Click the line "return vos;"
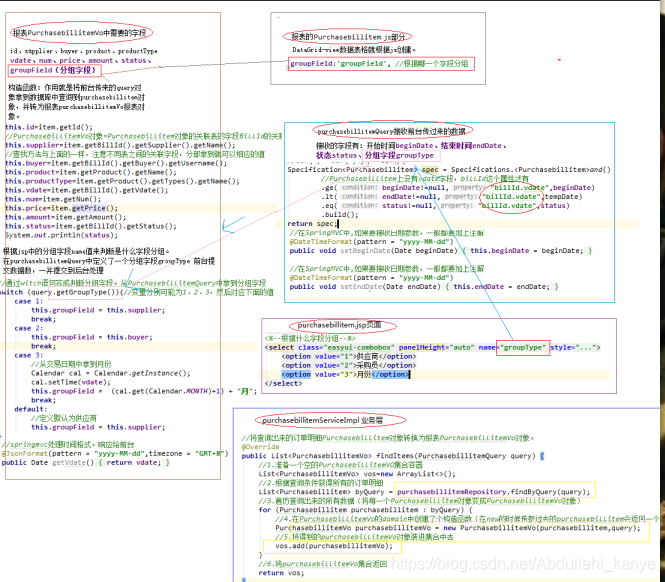The height and width of the screenshot is (582, 665). tap(282, 573)
